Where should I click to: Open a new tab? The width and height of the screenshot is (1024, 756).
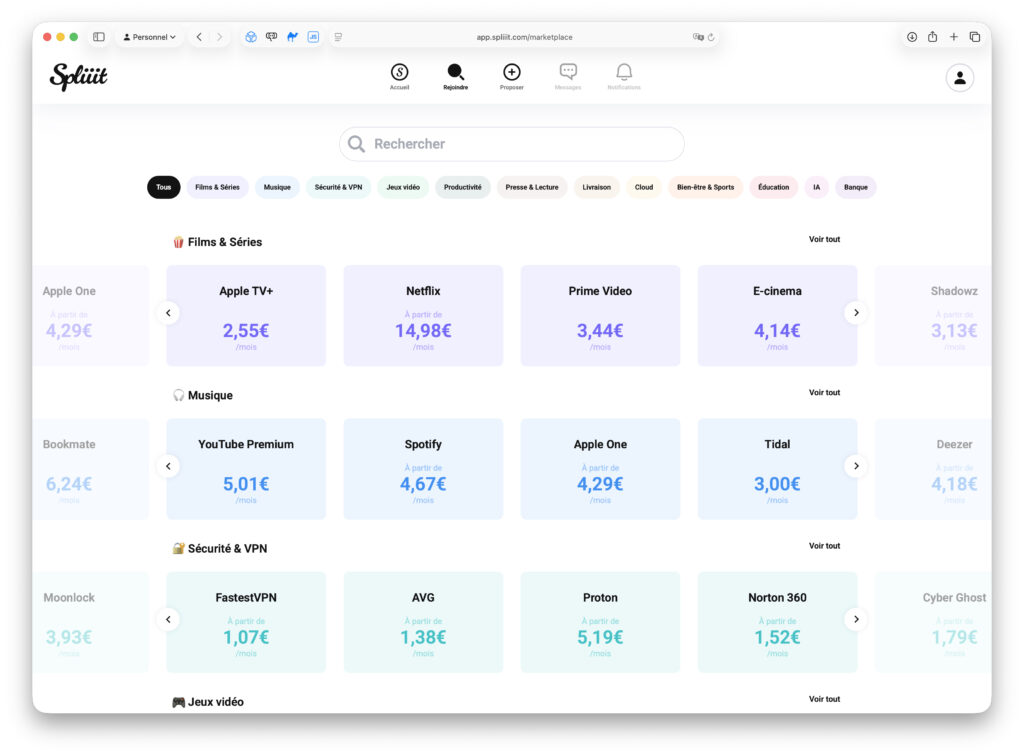click(x=953, y=37)
